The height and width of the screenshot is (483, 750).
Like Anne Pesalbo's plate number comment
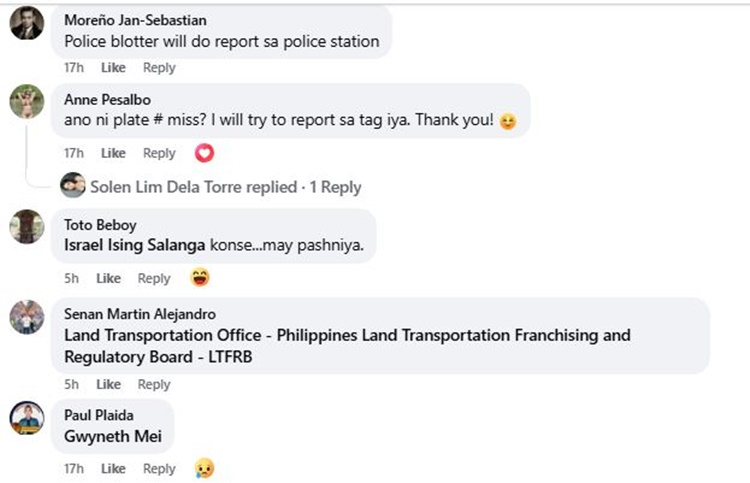click(x=113, y=153)
